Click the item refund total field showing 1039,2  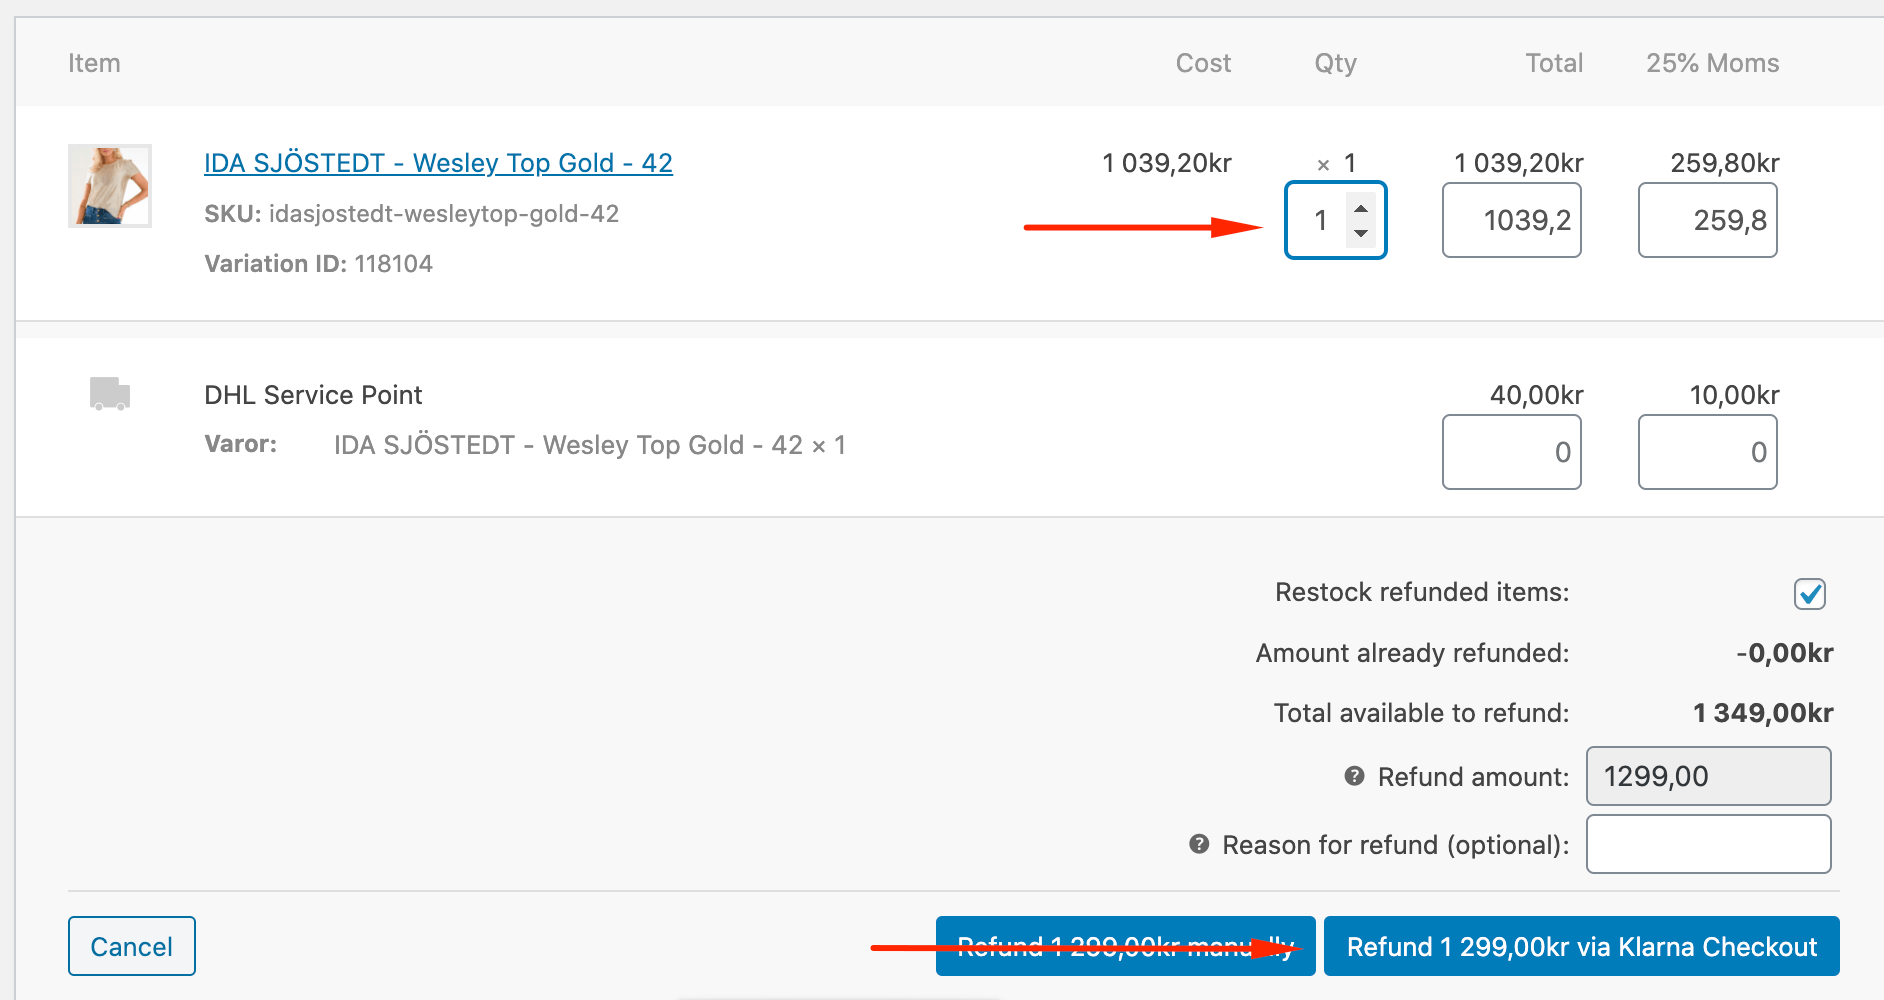click(x=1511, y=221)
